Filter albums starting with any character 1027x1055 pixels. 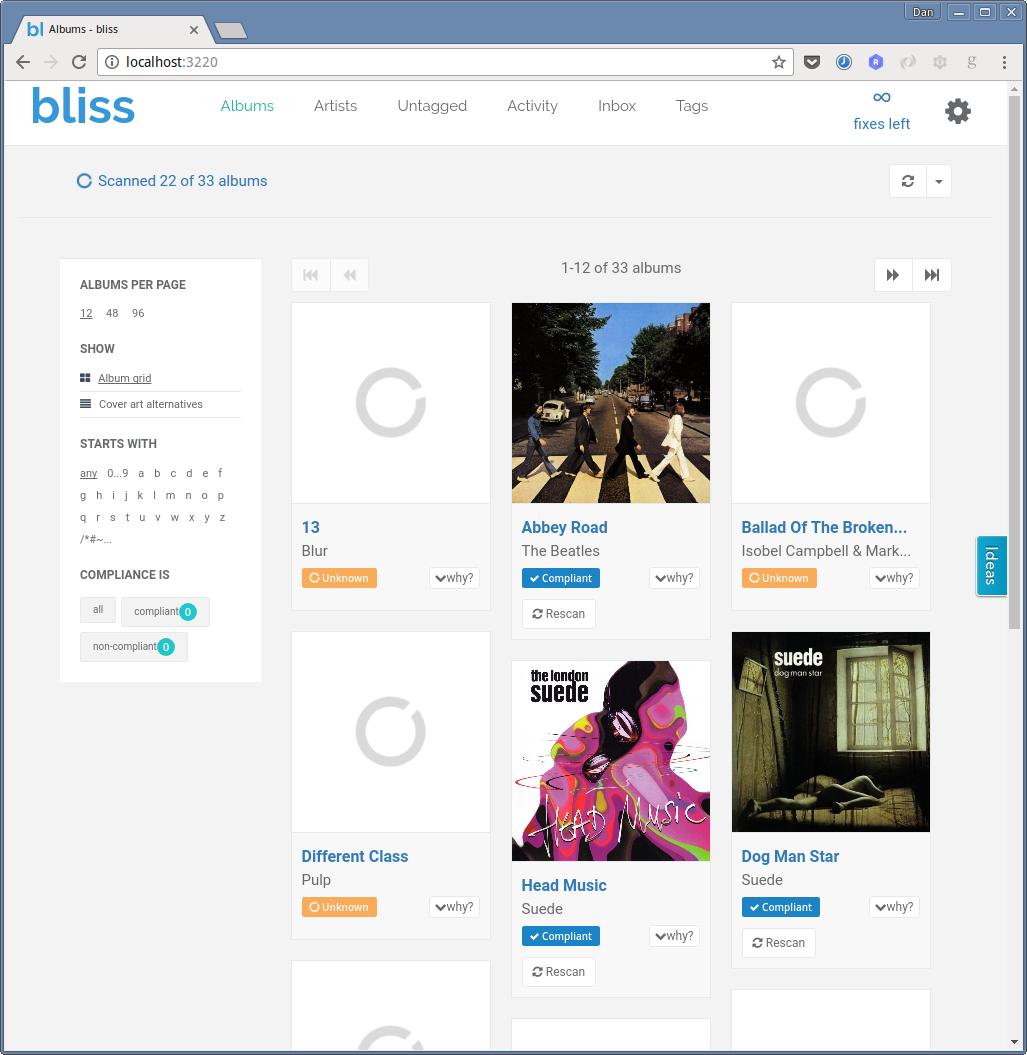tap(88, 474)
